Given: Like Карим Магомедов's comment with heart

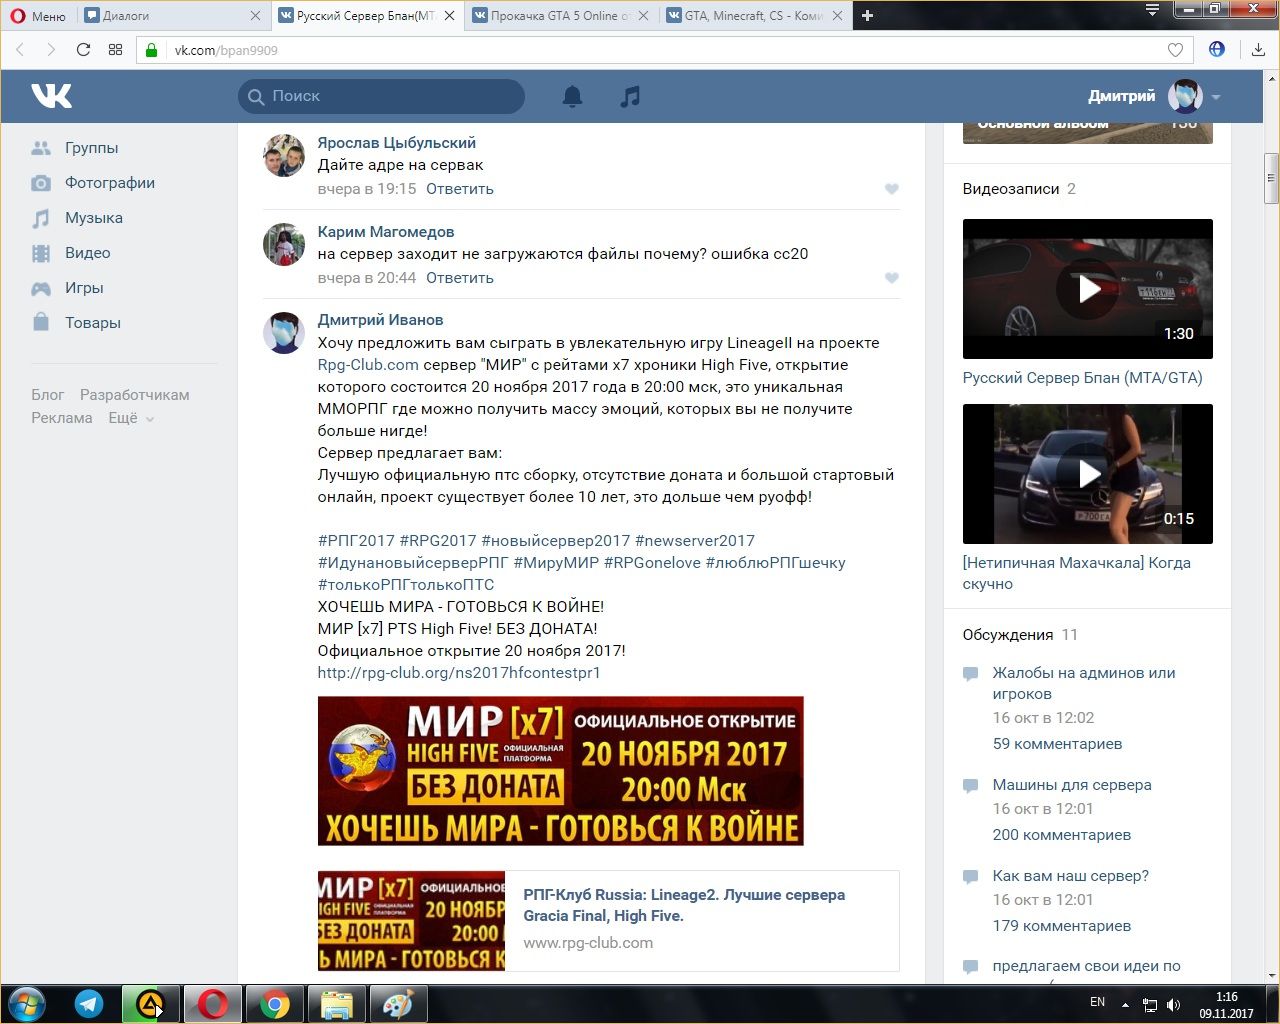Looking at the screenshot, I should tap(892, 278).
